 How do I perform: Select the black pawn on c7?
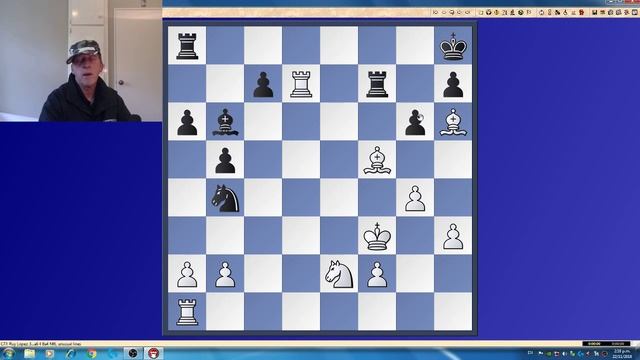[263, 85]
